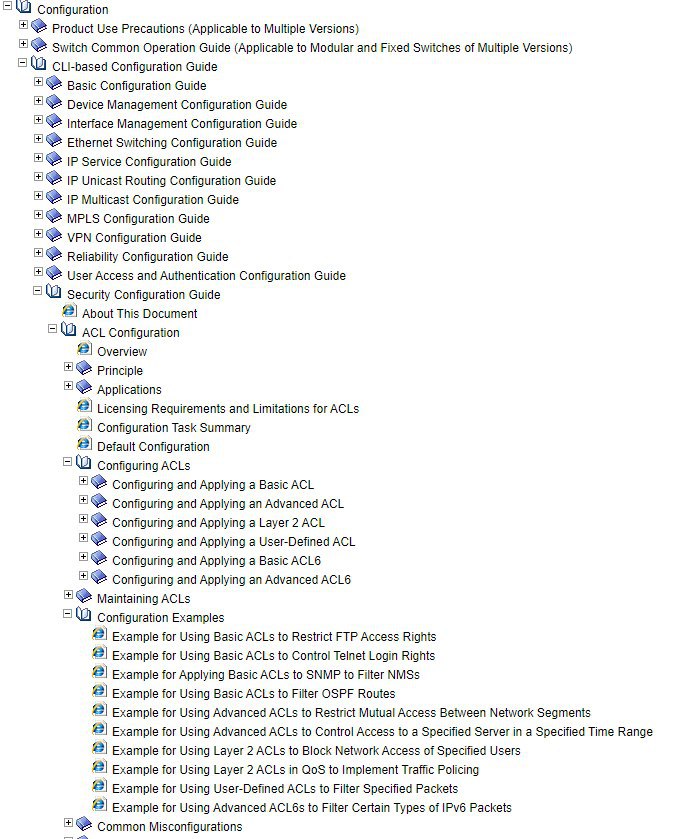Click the book icon beside Product Use Precautions

(x=39, y=26)
